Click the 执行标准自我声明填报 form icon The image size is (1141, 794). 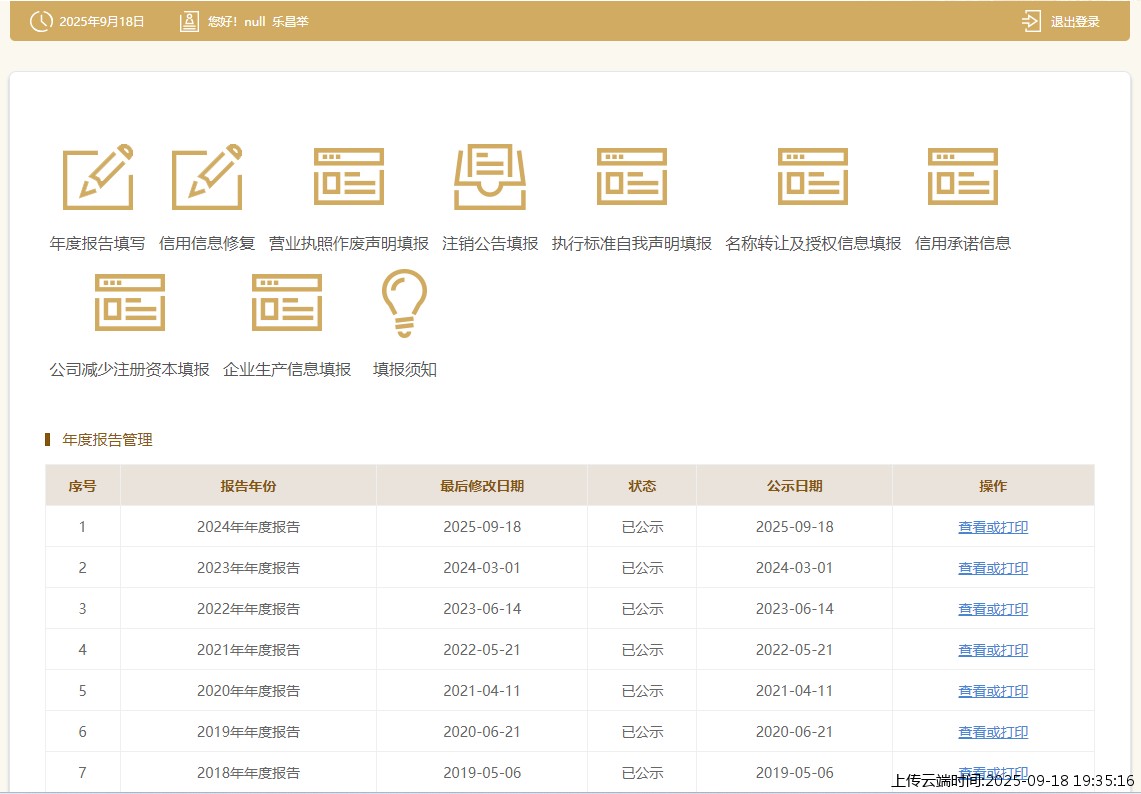click(632, 177)
